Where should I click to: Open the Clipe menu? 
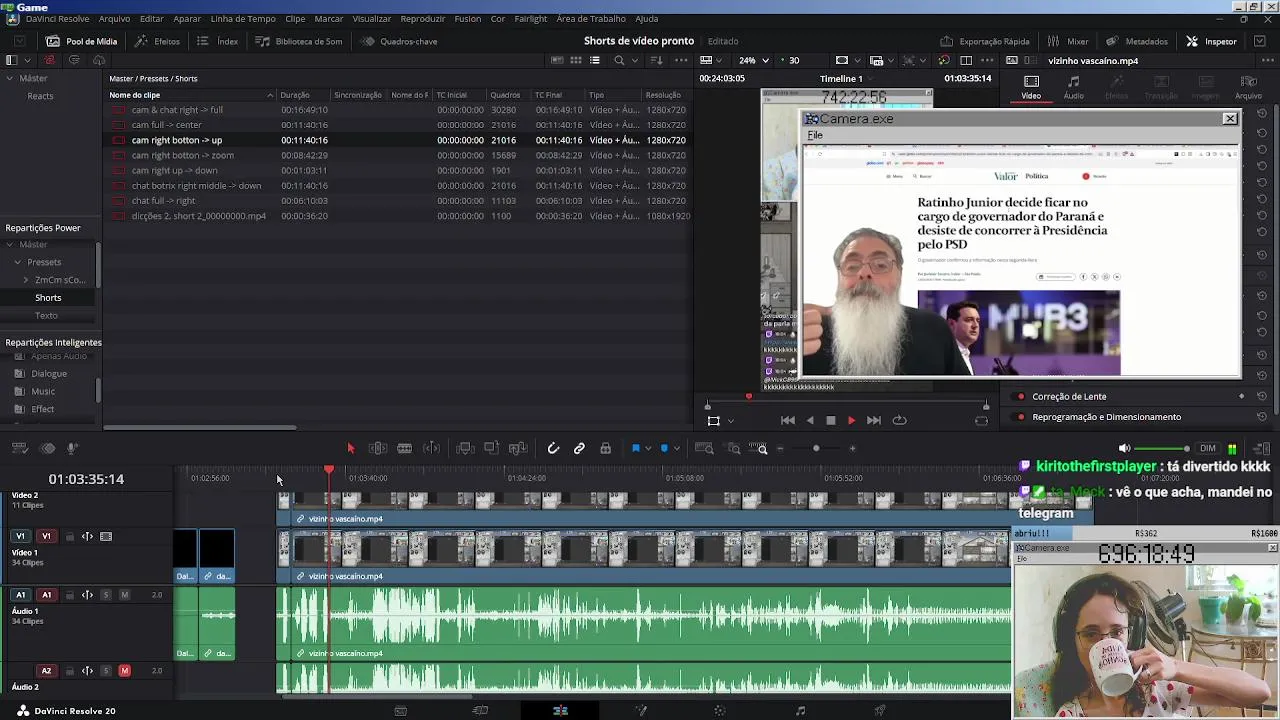[295, 19]
